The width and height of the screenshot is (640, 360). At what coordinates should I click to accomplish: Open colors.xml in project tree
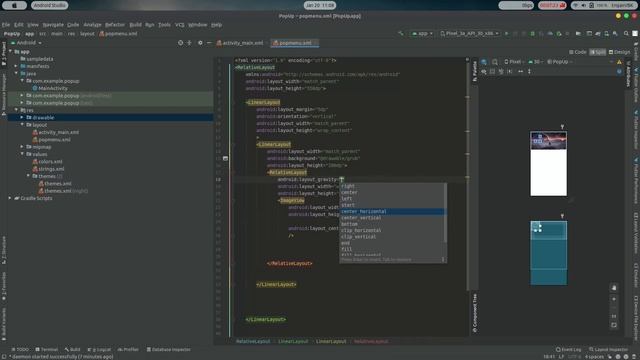coord(47,162)
